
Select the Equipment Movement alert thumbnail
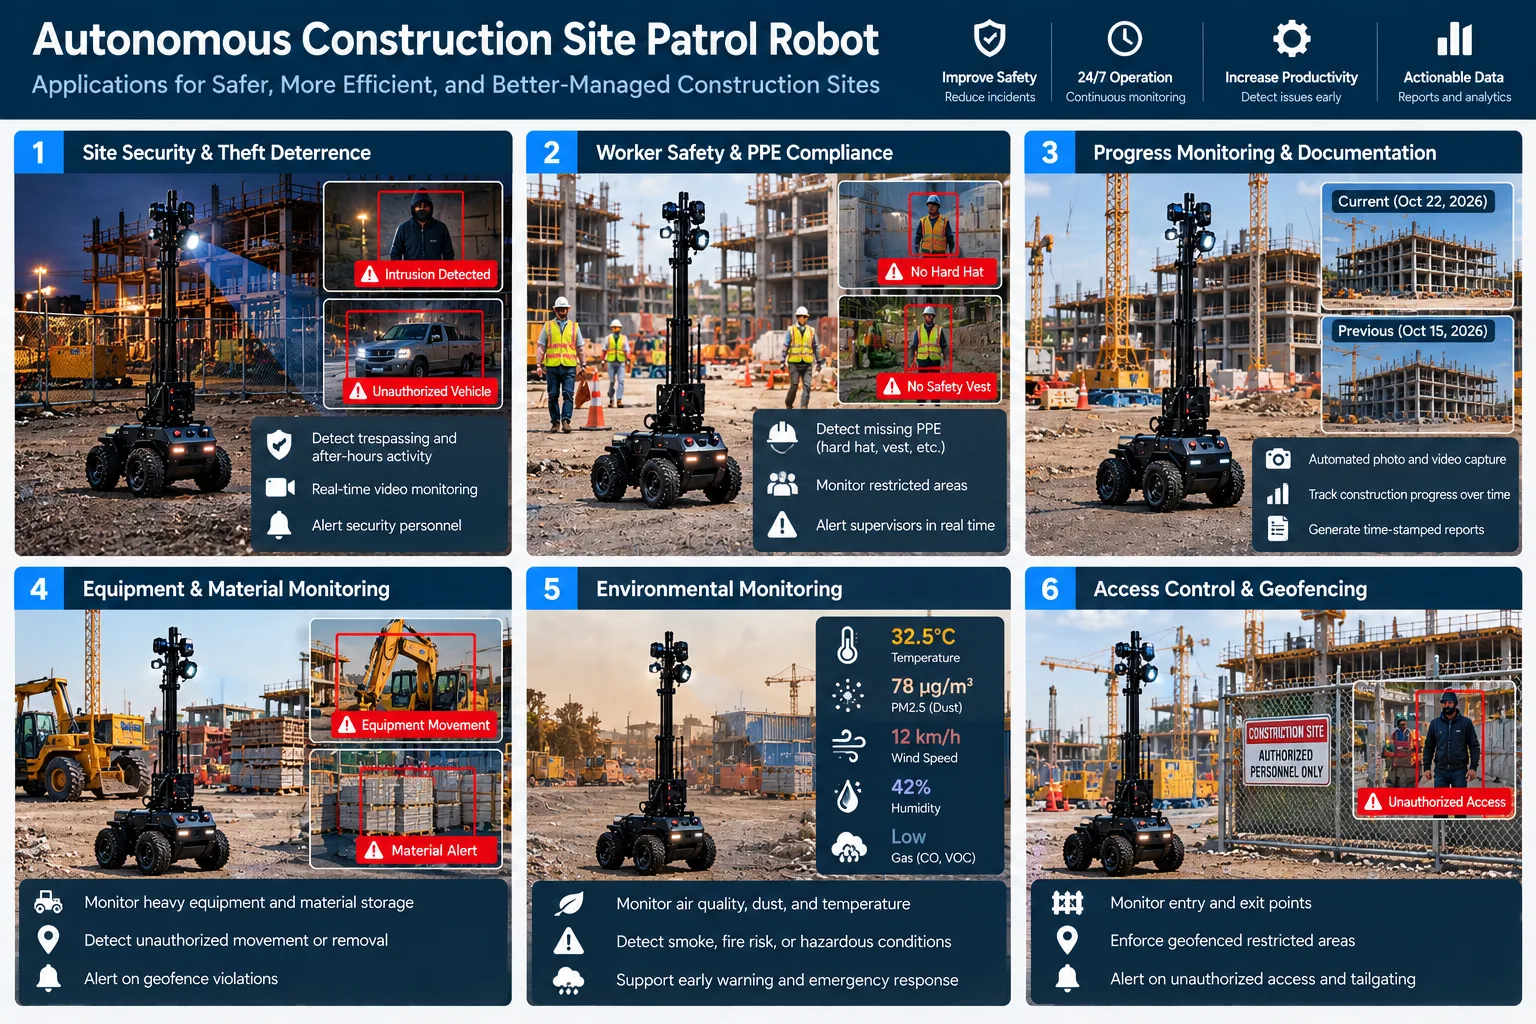click(406, 680)
